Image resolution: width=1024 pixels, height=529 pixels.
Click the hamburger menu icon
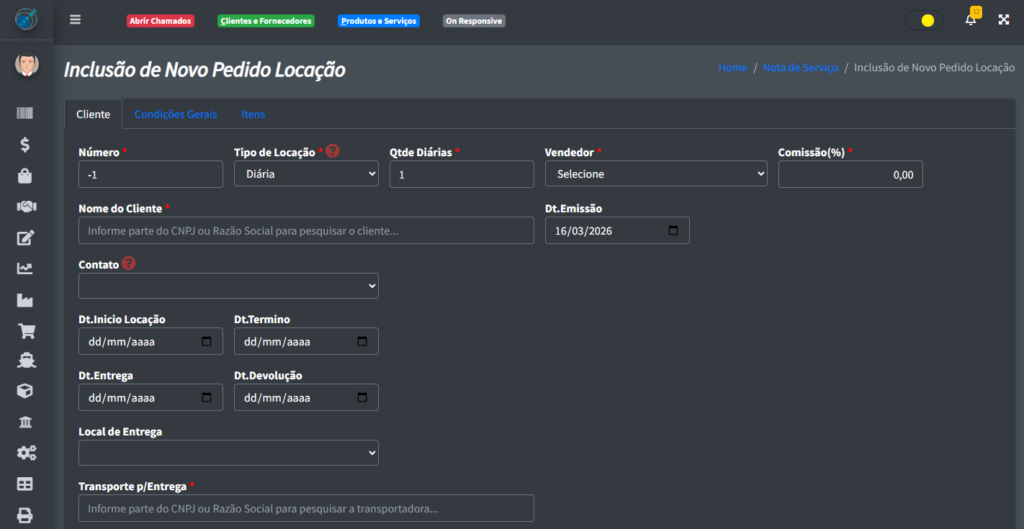(75, 20)
